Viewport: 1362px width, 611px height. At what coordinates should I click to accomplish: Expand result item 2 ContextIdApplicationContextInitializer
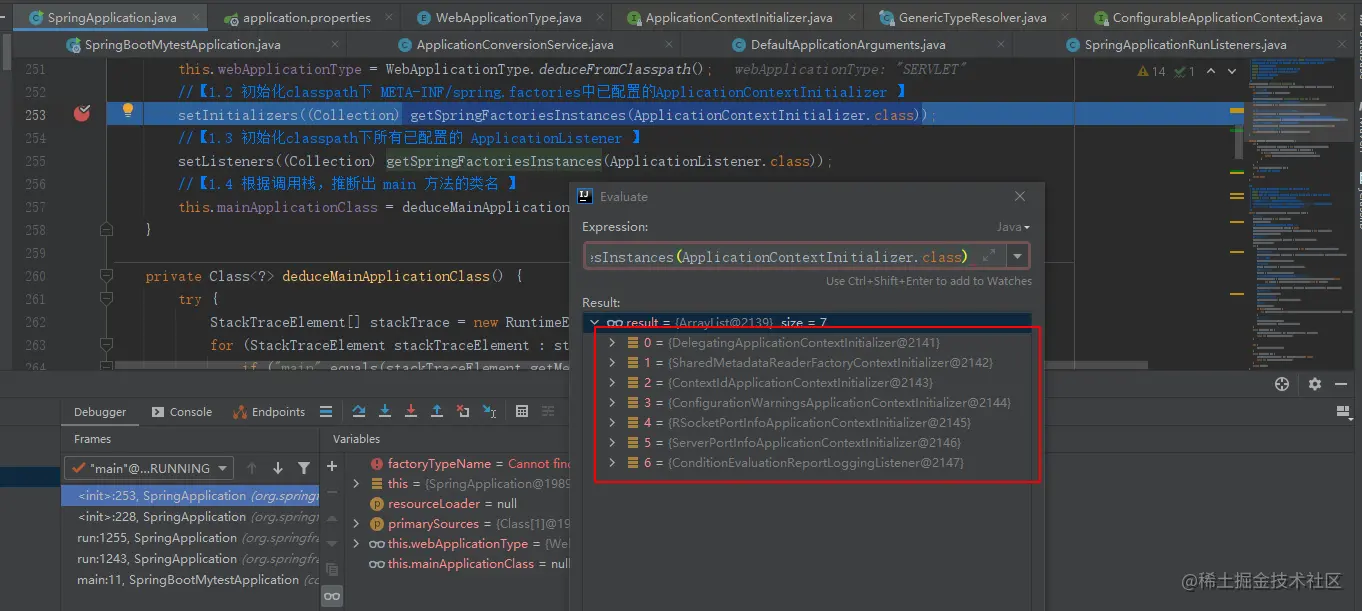[612, 382]
